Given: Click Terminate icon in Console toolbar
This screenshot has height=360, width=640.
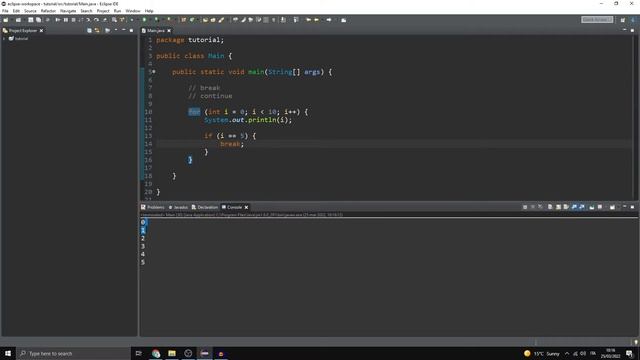Looking at the screenshot, I should pyautogui.click(x=525, y=207).
